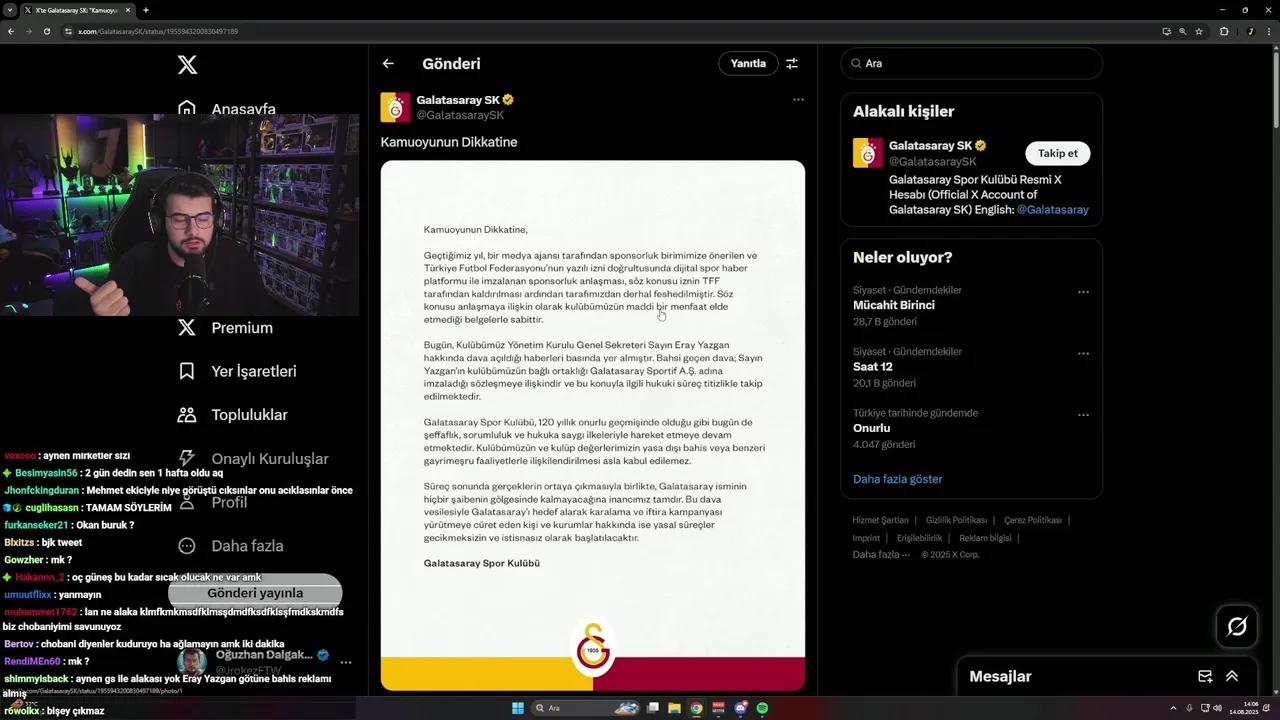Click the Chrome address bar URL
The image size is (1280, 720).
point(158,31)
